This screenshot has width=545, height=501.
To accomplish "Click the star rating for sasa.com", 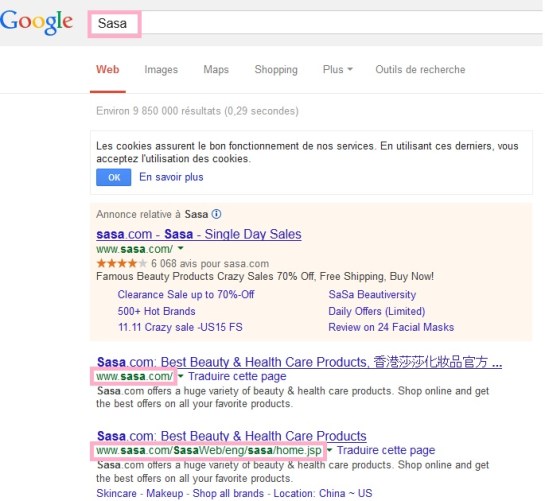I will [x=122, y=264].
